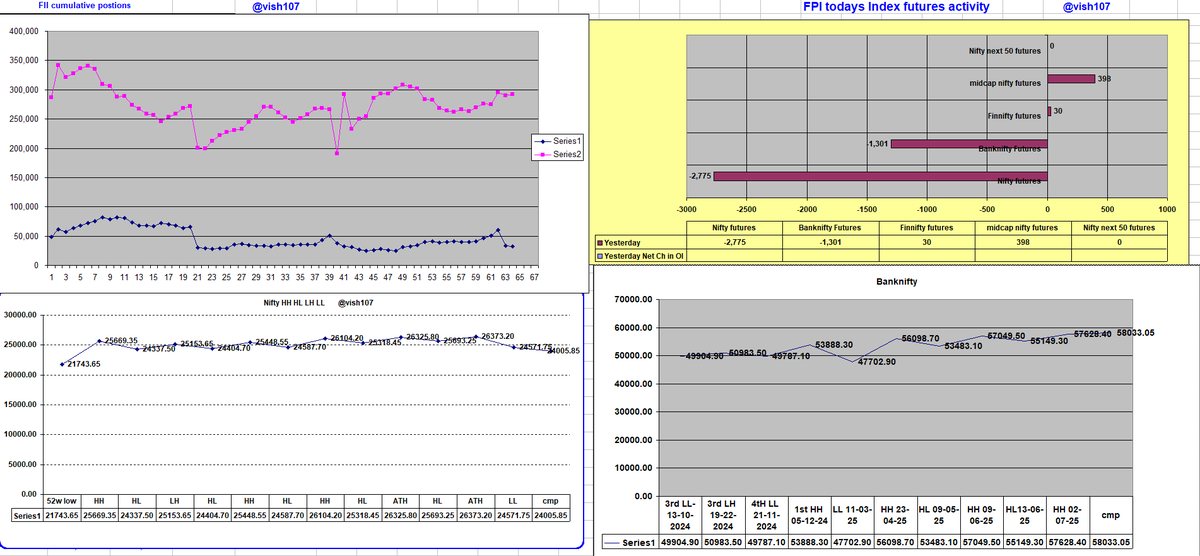Click 'LL 11-03-25' header in Banknifty table
The height and width of the screenshot is (556, 1200).
pos(852,514)
